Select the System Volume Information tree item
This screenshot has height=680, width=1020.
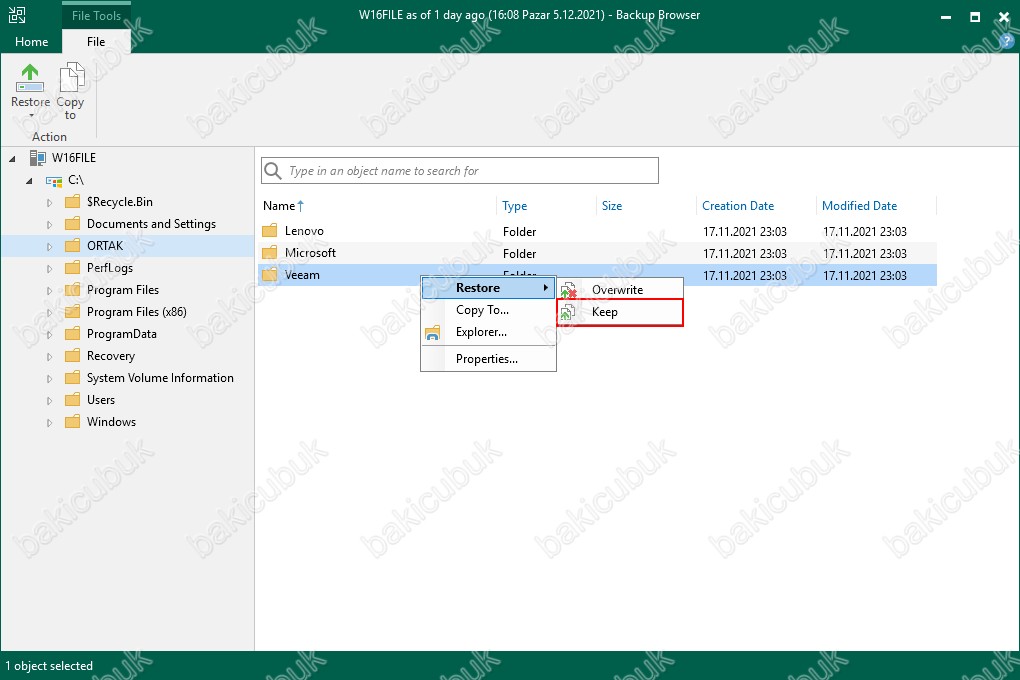tap(160, 378)
